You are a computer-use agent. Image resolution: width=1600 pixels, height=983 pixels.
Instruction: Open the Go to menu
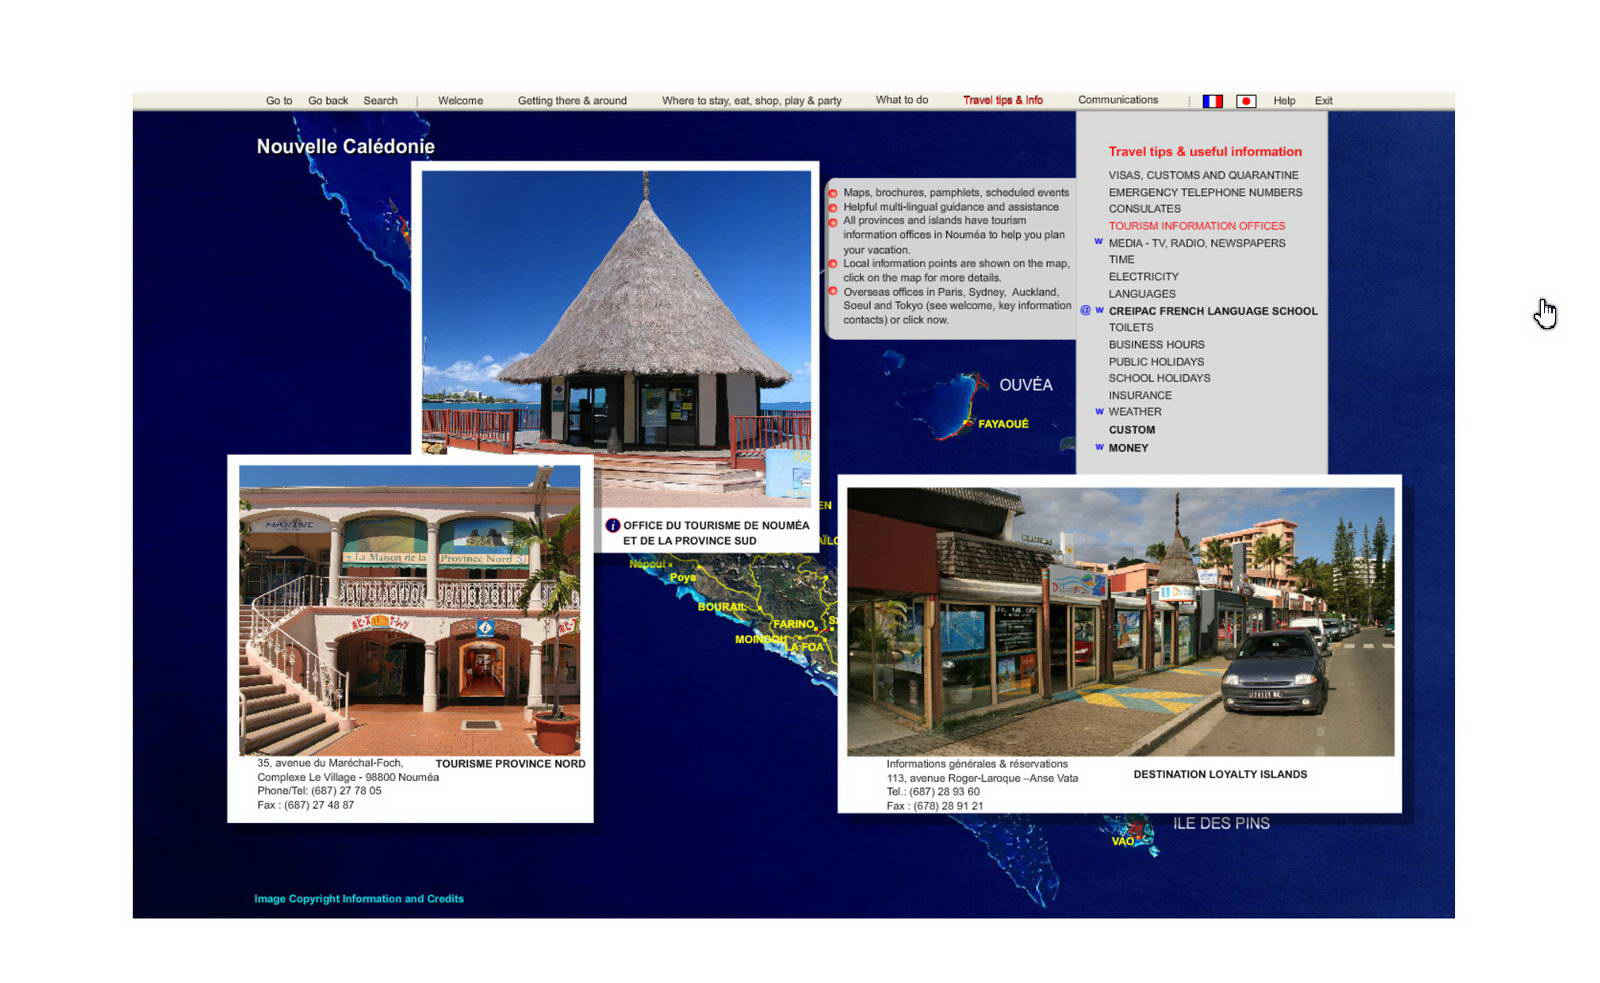[x=279, y=101]
